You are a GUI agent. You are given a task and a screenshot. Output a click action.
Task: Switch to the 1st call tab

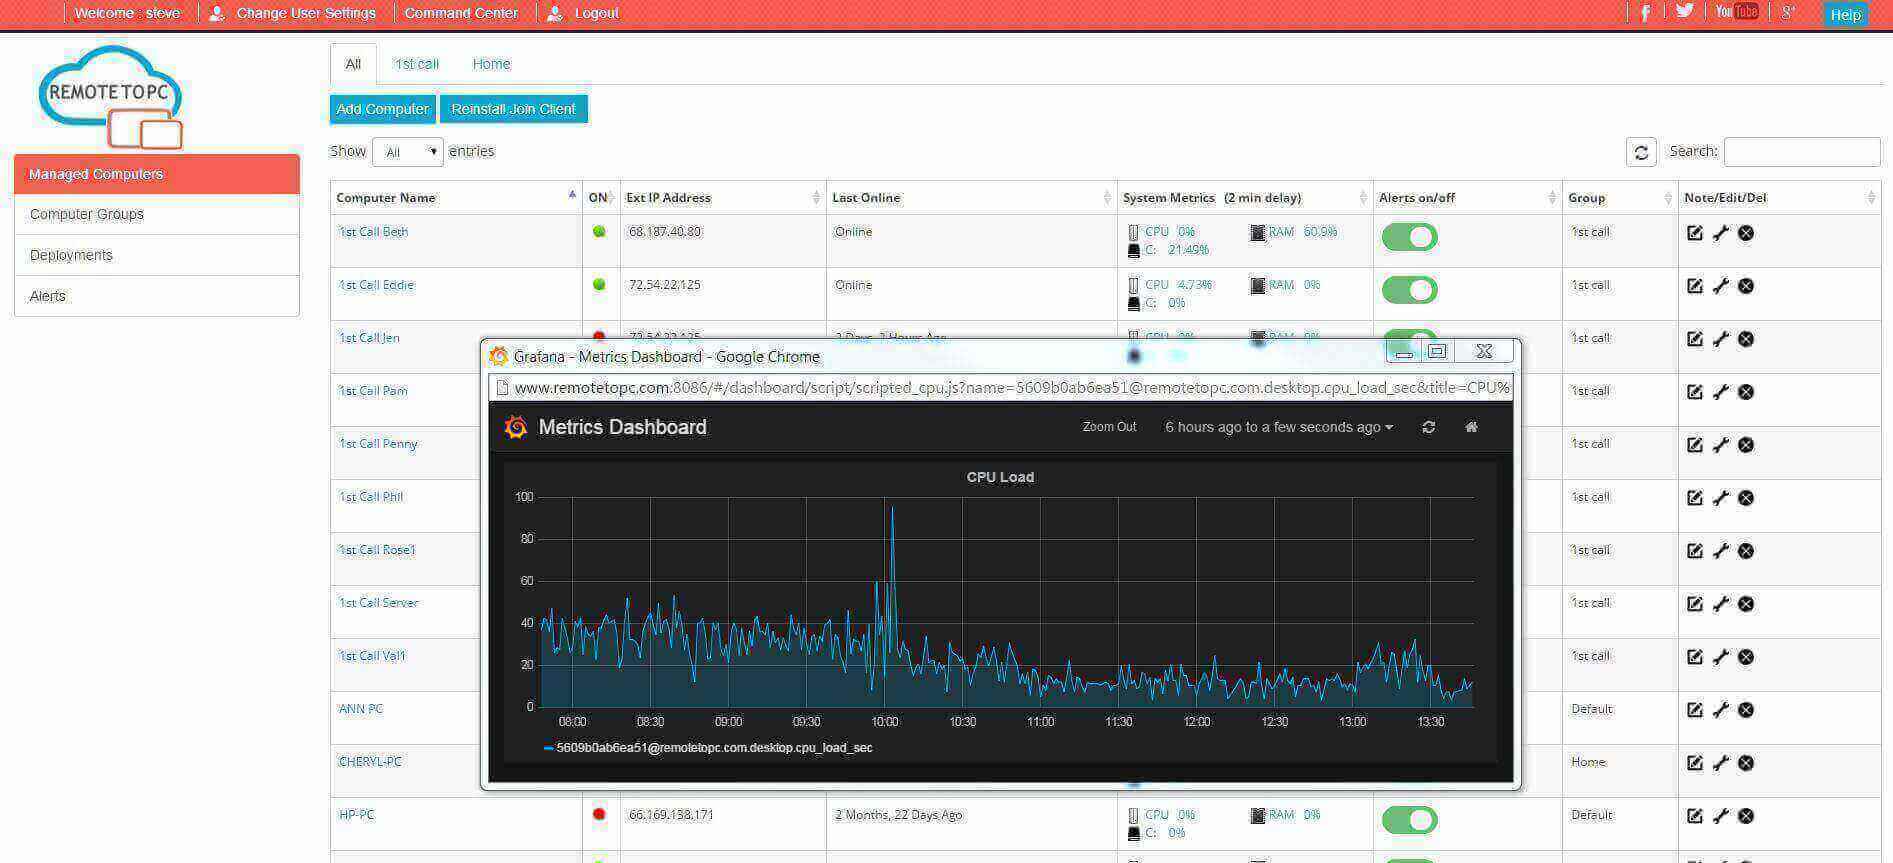coord(416,64)
